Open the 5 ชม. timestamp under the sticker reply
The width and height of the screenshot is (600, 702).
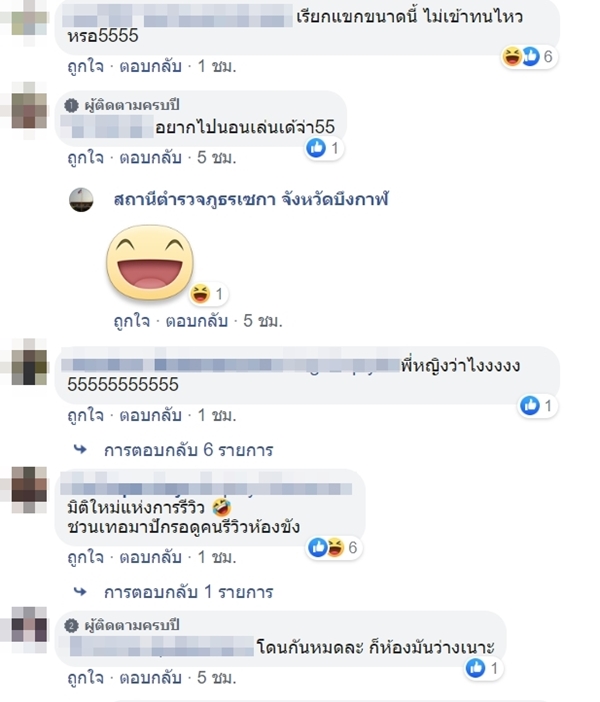coord(263,321)
